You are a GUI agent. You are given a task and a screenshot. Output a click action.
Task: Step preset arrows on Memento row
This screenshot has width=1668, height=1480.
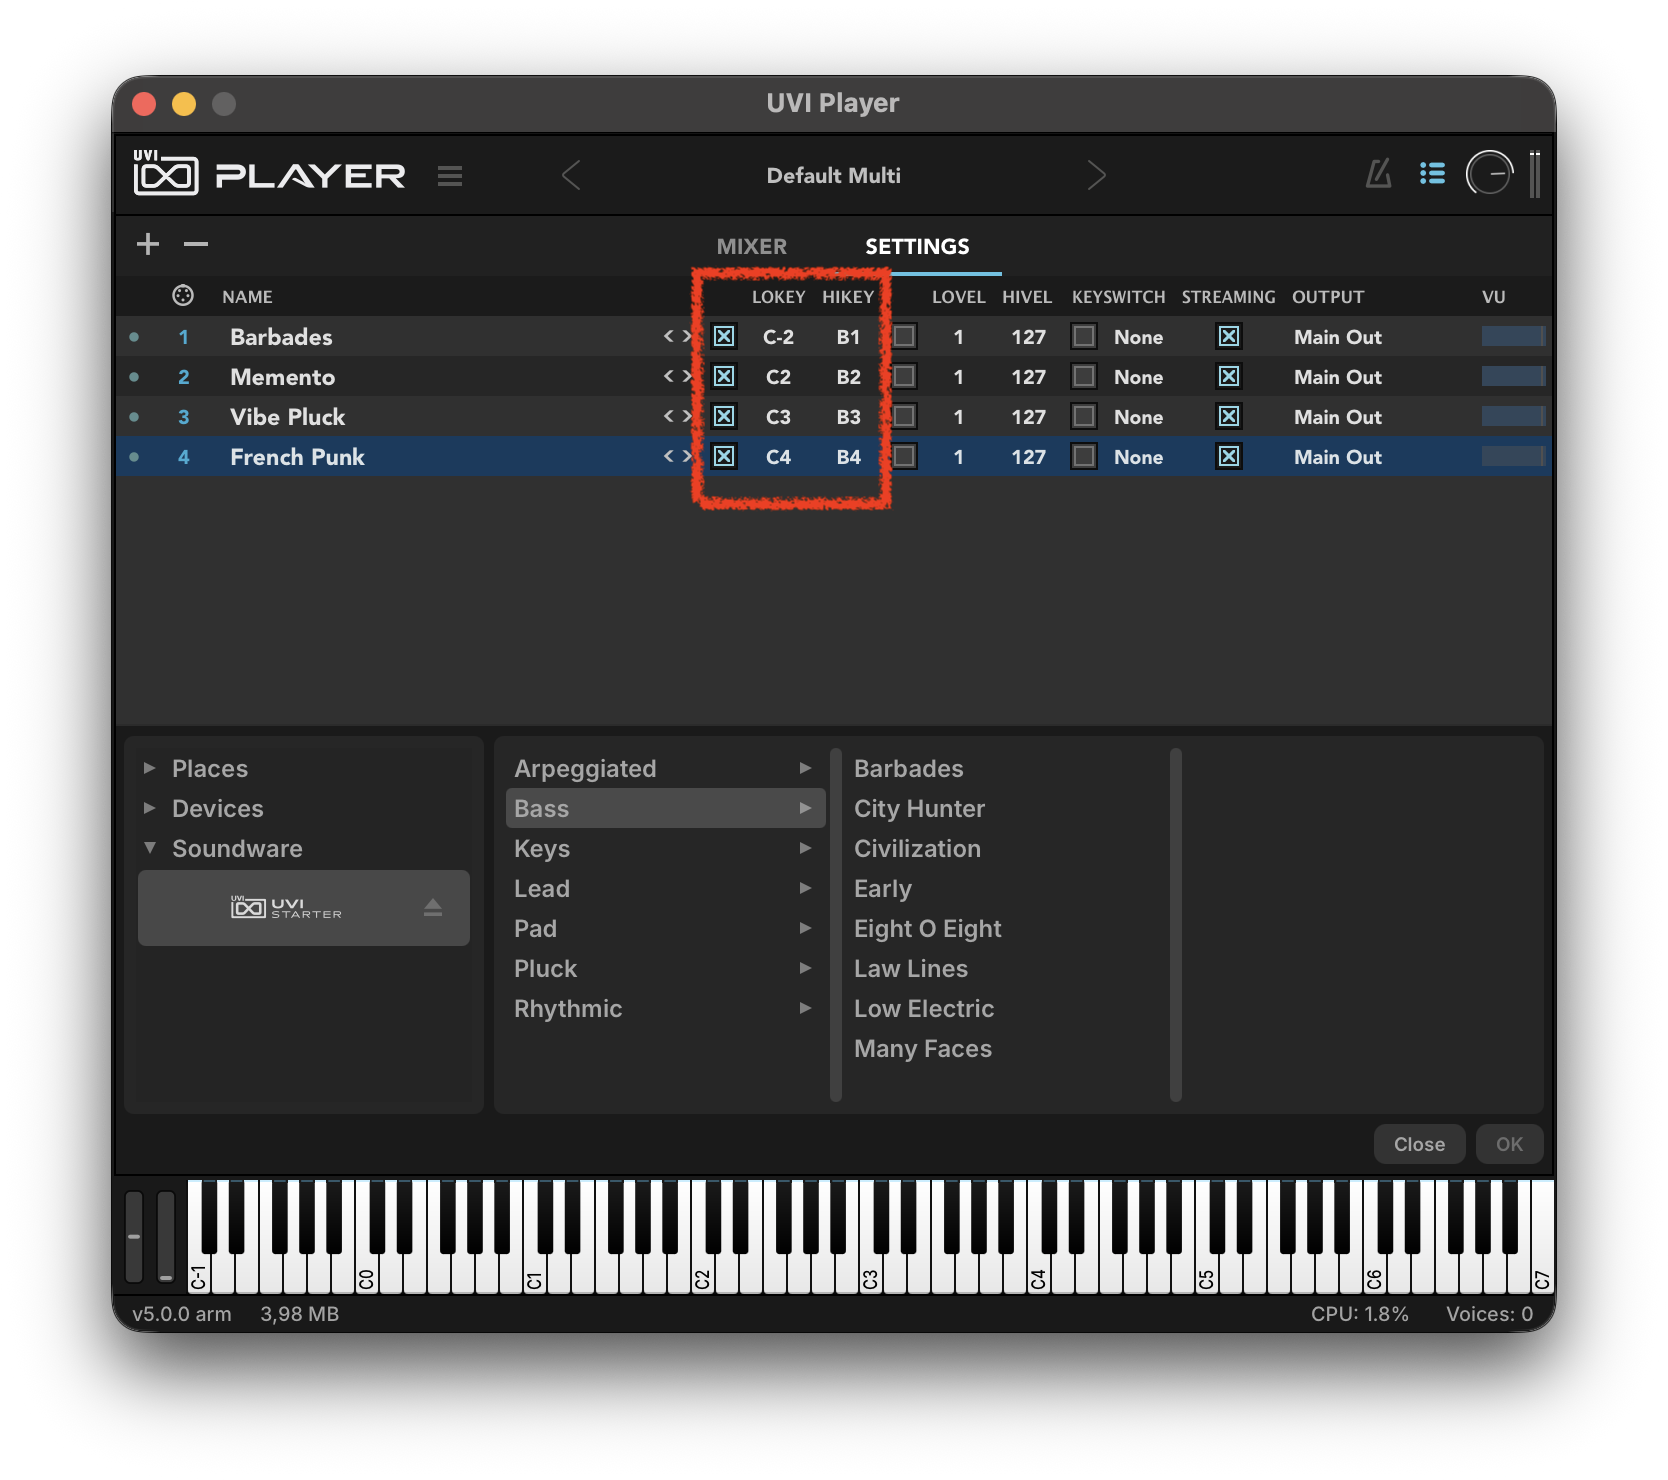[x=677, y=377]
